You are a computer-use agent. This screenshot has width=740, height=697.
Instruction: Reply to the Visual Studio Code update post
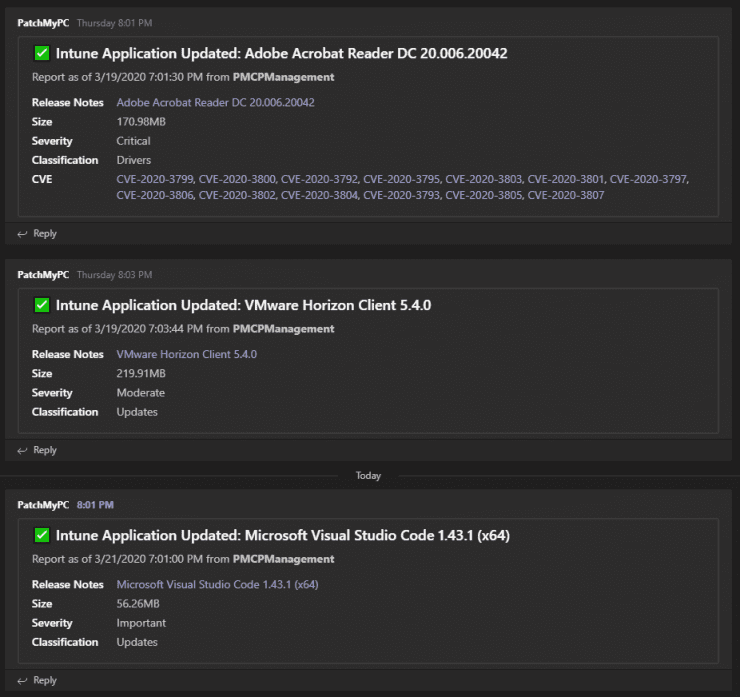point(37,680)
